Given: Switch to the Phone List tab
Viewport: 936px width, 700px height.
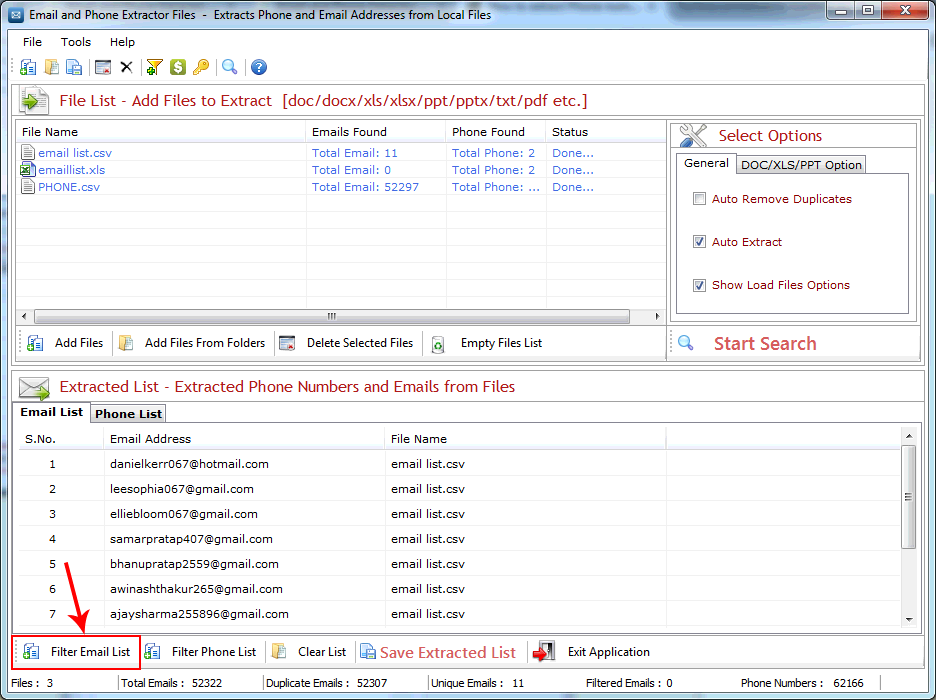Looking at the screenshot, I should click(x=128, y=414).
